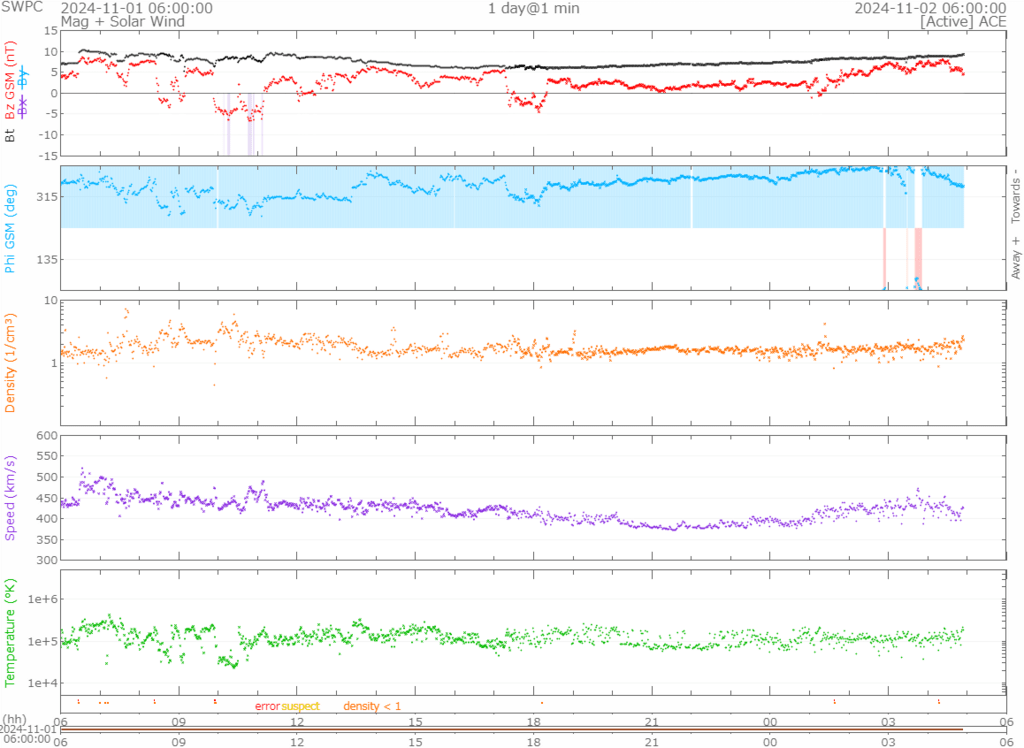Enable the struck-through By series
Viewport: 1024px width, 748px height.
click(24, 78)
